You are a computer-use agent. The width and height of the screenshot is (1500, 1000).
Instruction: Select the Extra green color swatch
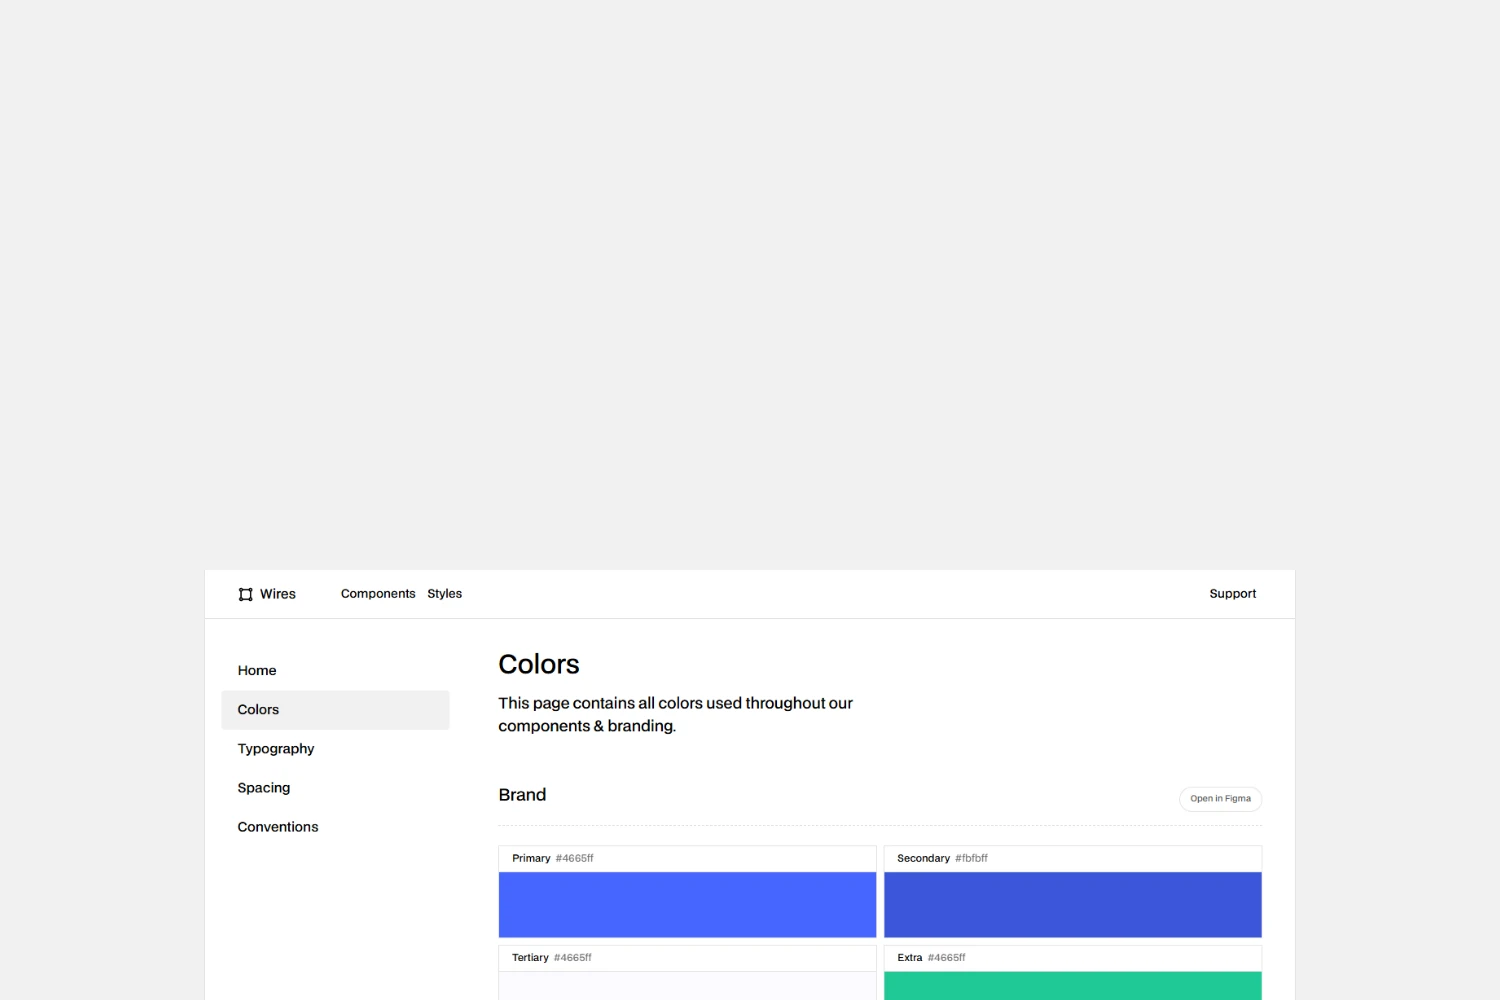point(1072,988)
